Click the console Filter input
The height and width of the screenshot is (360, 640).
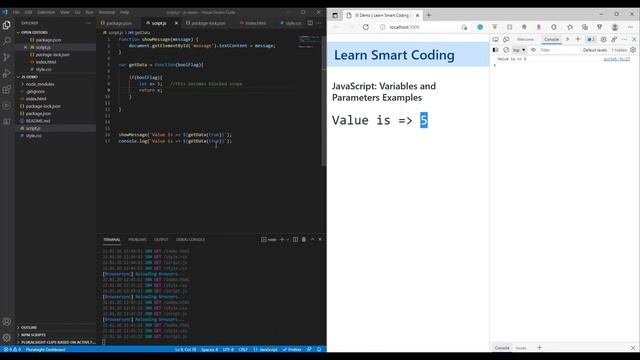[558, 50]
